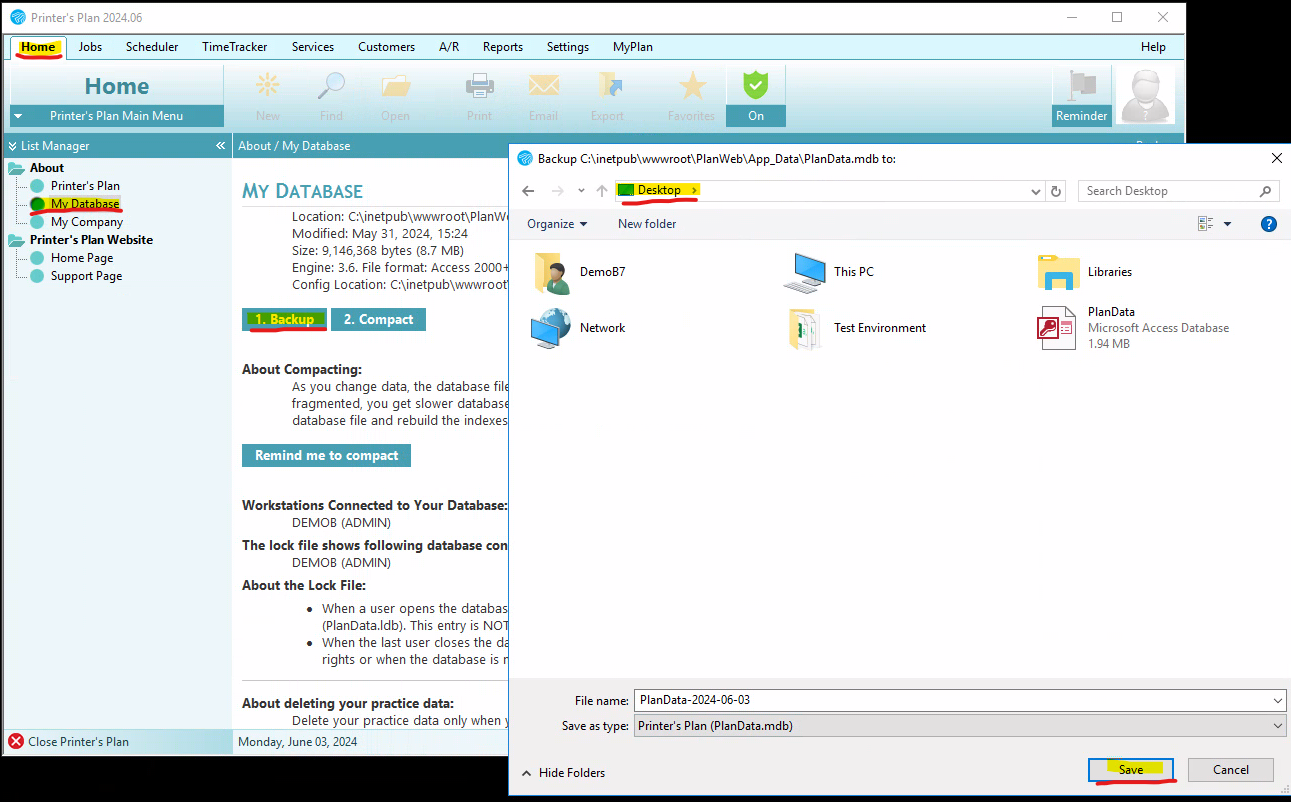Click the Up one level arrow

[602, 191]
